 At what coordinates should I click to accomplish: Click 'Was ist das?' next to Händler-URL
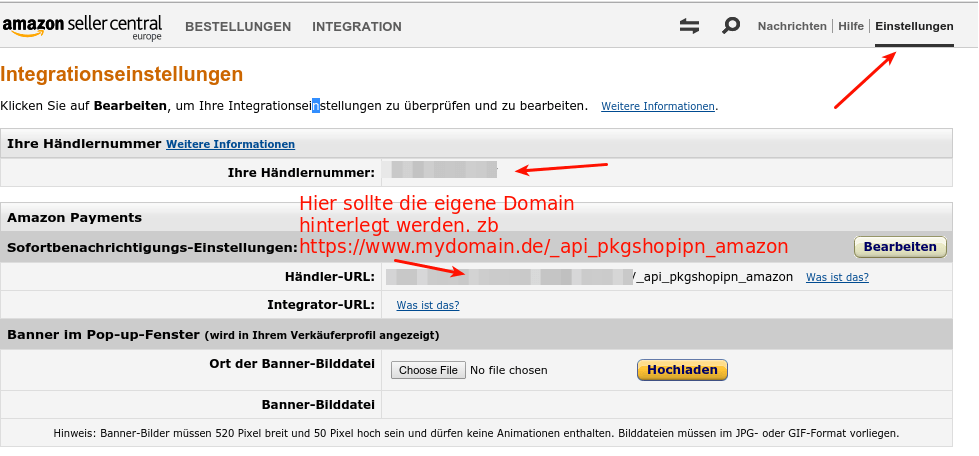click(x=837, y=277)
